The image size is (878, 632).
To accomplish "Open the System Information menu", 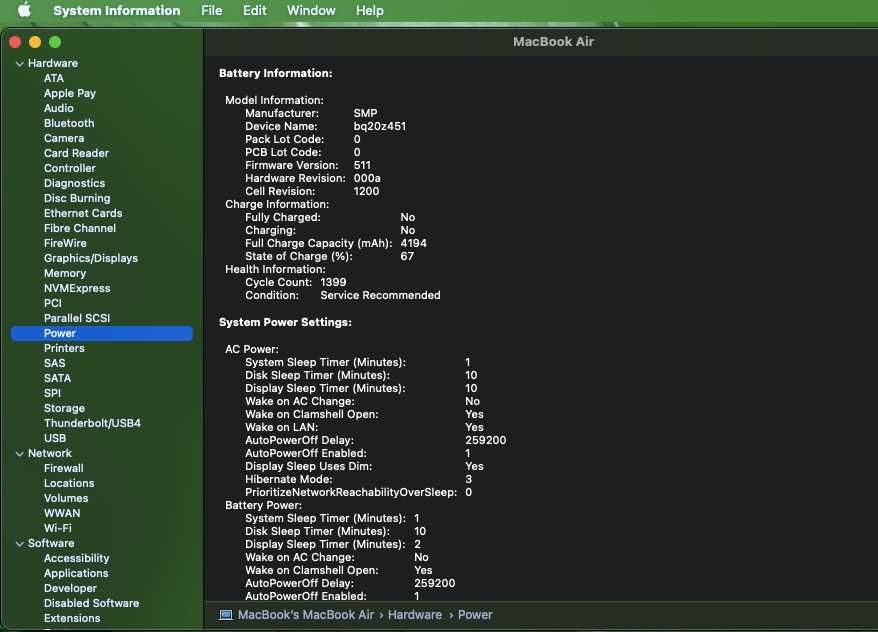I will 116,10.
